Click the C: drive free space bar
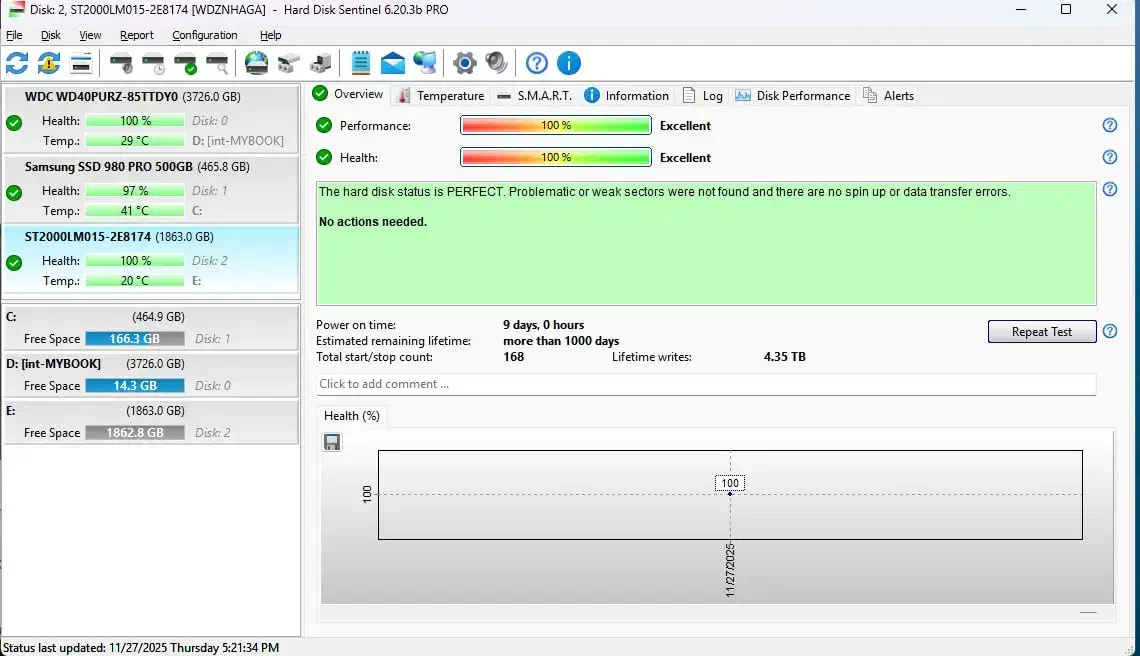 pyautogui.click(x=134, y=339)
